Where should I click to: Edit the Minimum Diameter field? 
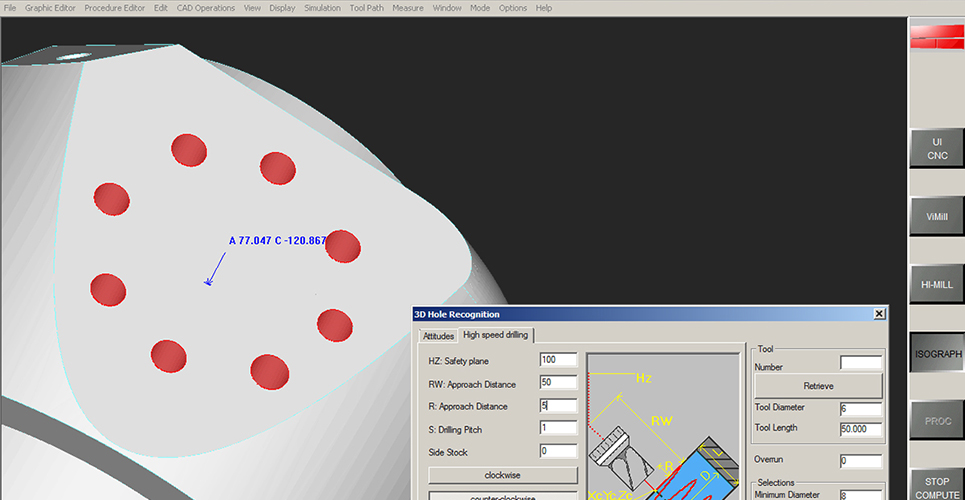pos(860,494)
